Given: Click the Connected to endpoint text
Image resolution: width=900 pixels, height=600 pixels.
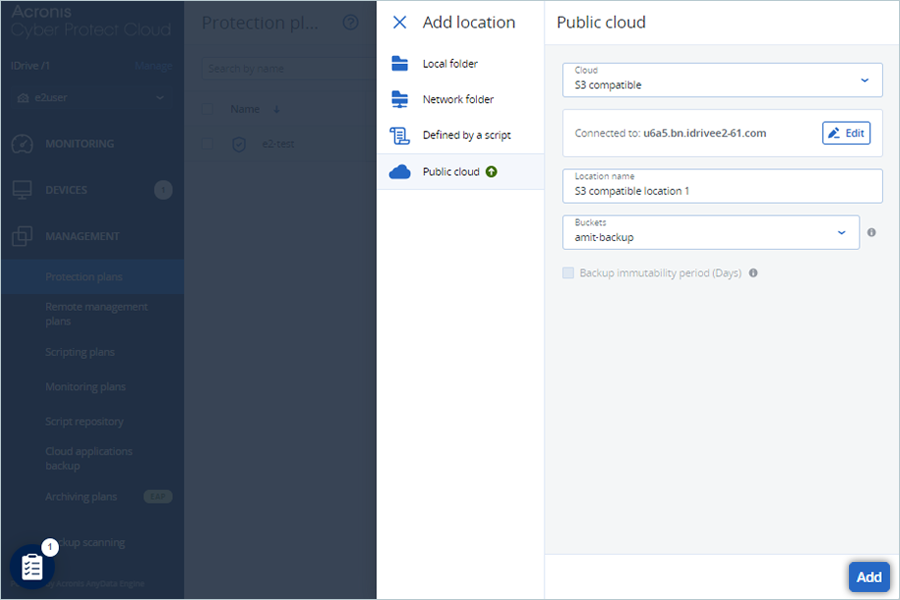Looking at the screenshot, I should (x=670, y=133).
